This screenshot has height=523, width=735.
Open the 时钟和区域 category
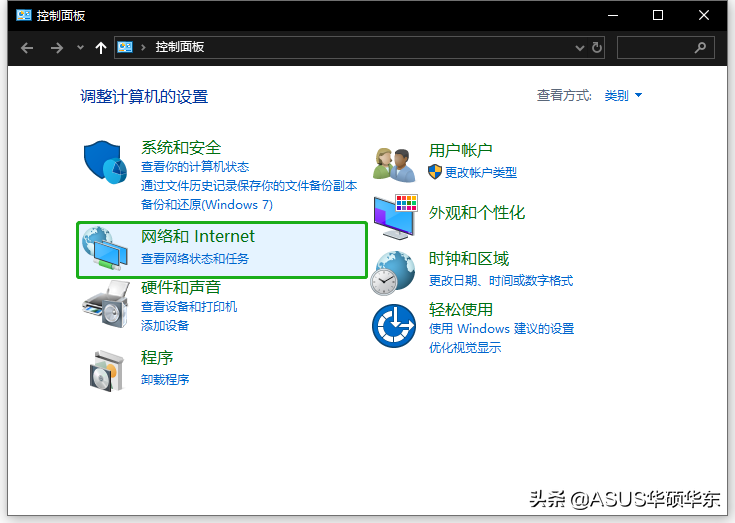pos(469,259)
